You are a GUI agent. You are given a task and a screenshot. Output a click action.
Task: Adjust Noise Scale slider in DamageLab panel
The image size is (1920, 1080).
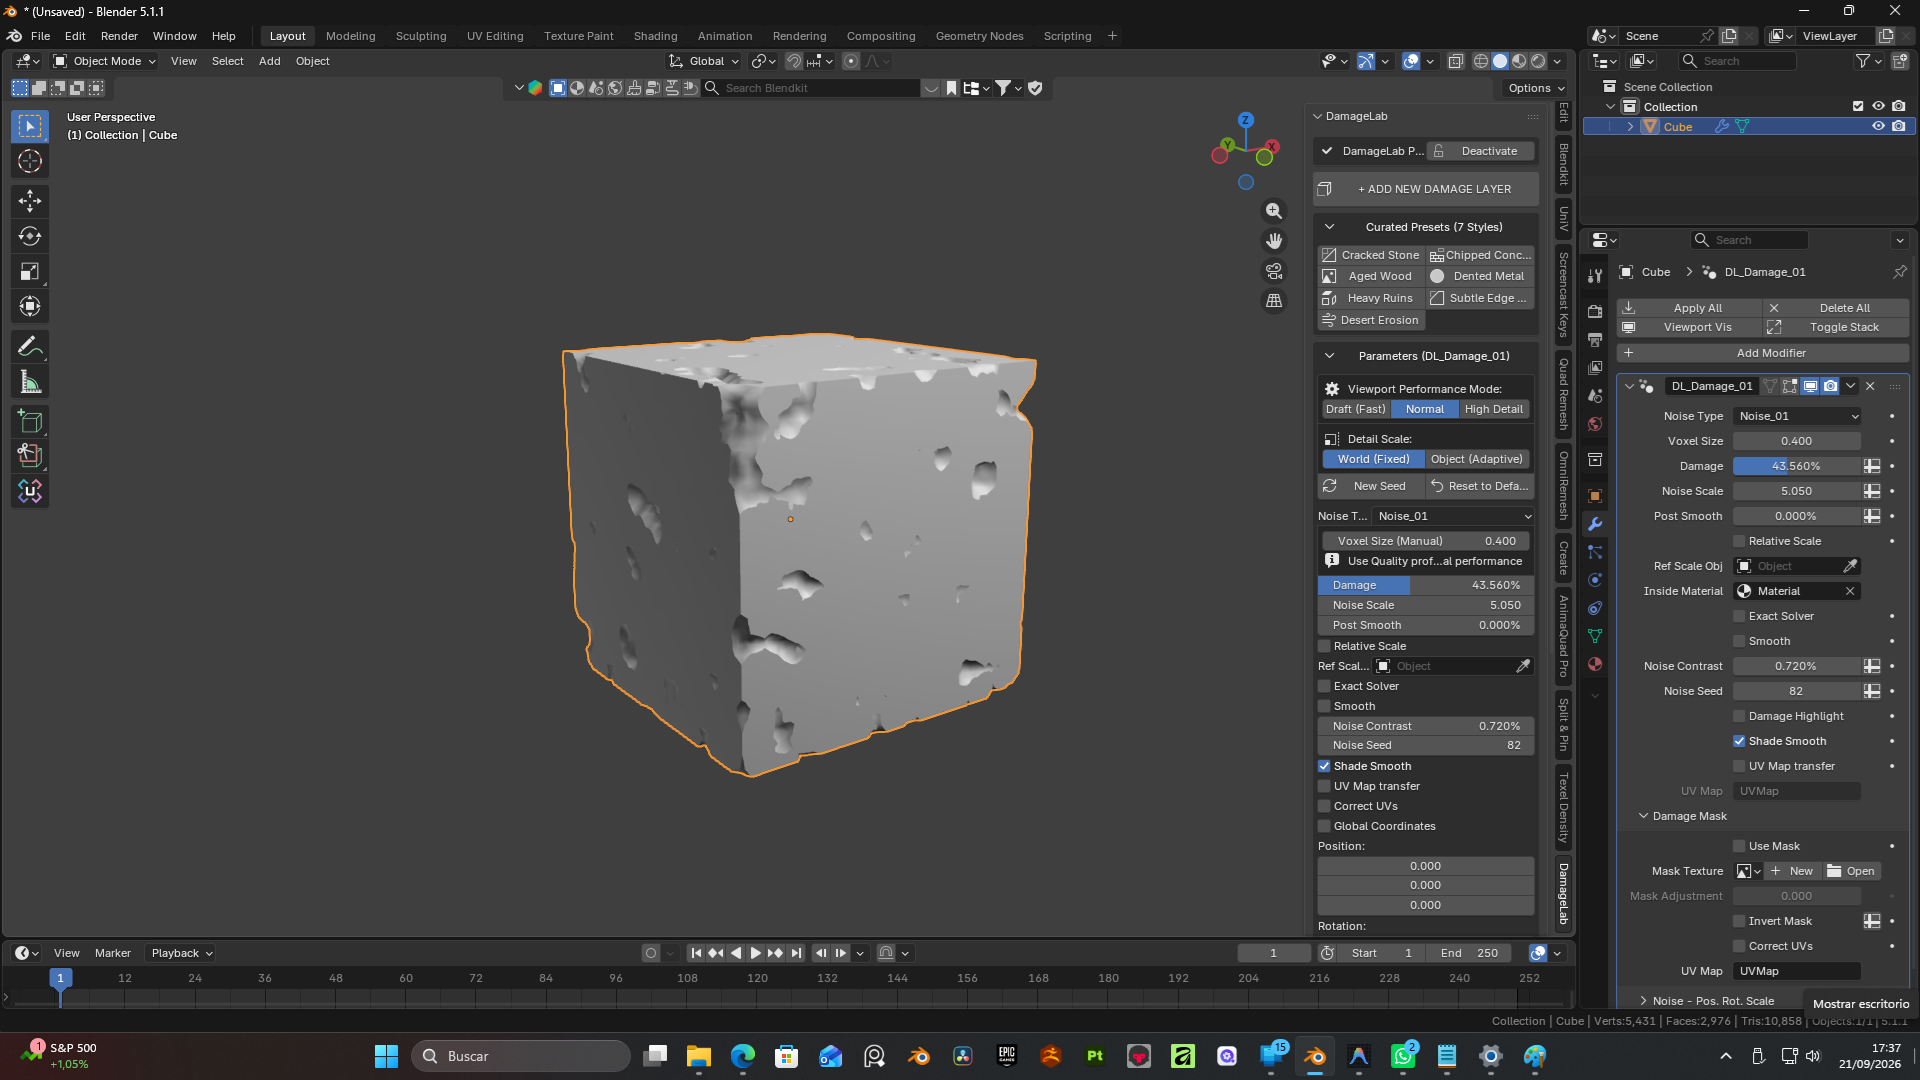pyautogui.click(x=1425, y=605)
